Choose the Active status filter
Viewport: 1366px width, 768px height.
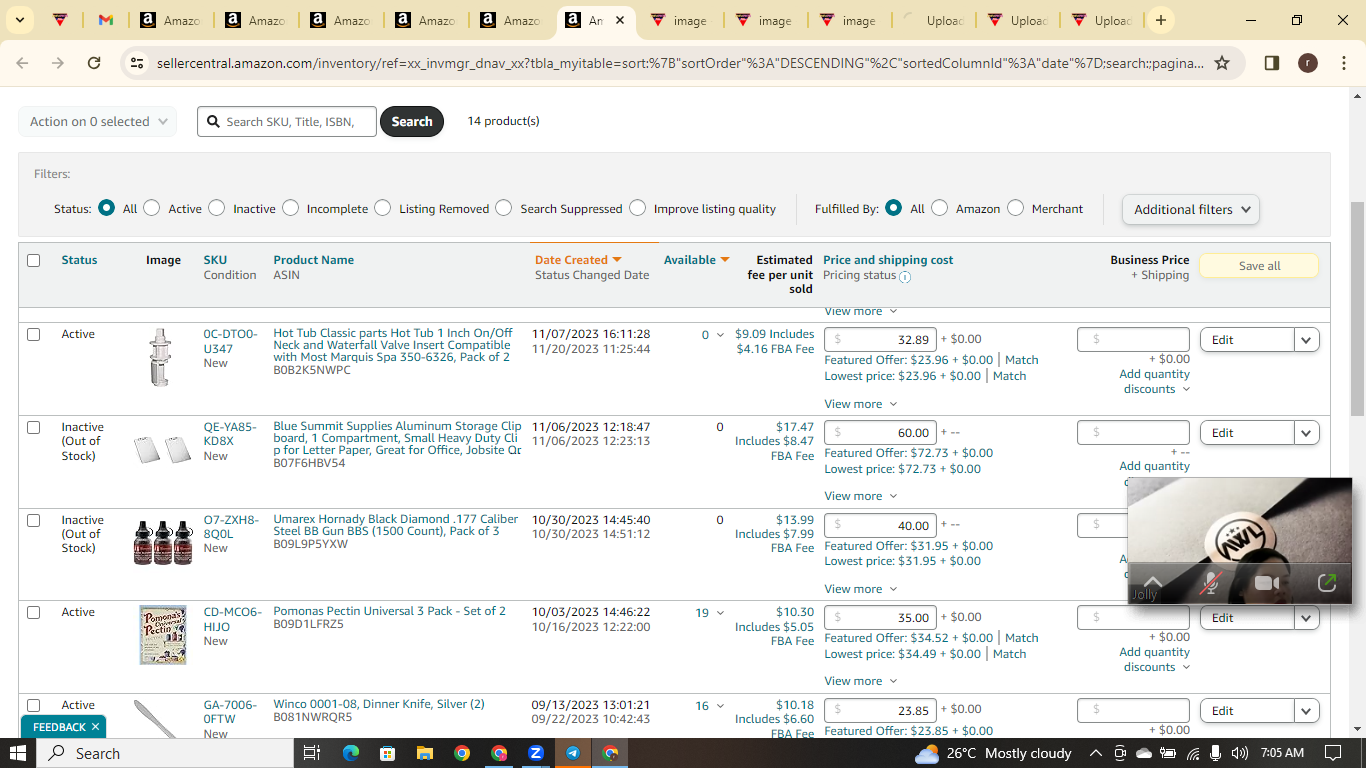pyautogui.click(x=152, y=208)
